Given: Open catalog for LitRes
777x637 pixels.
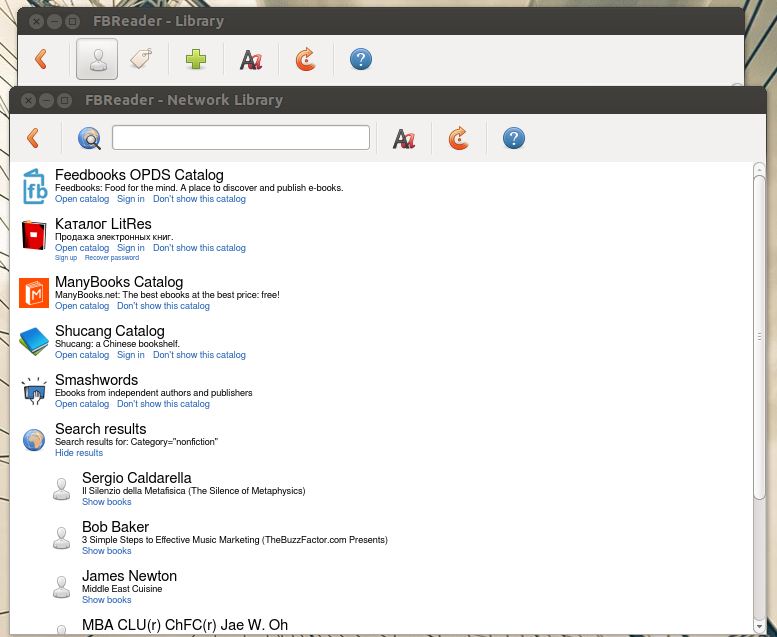Looking at the screenshot, I should tap(82, 248).
